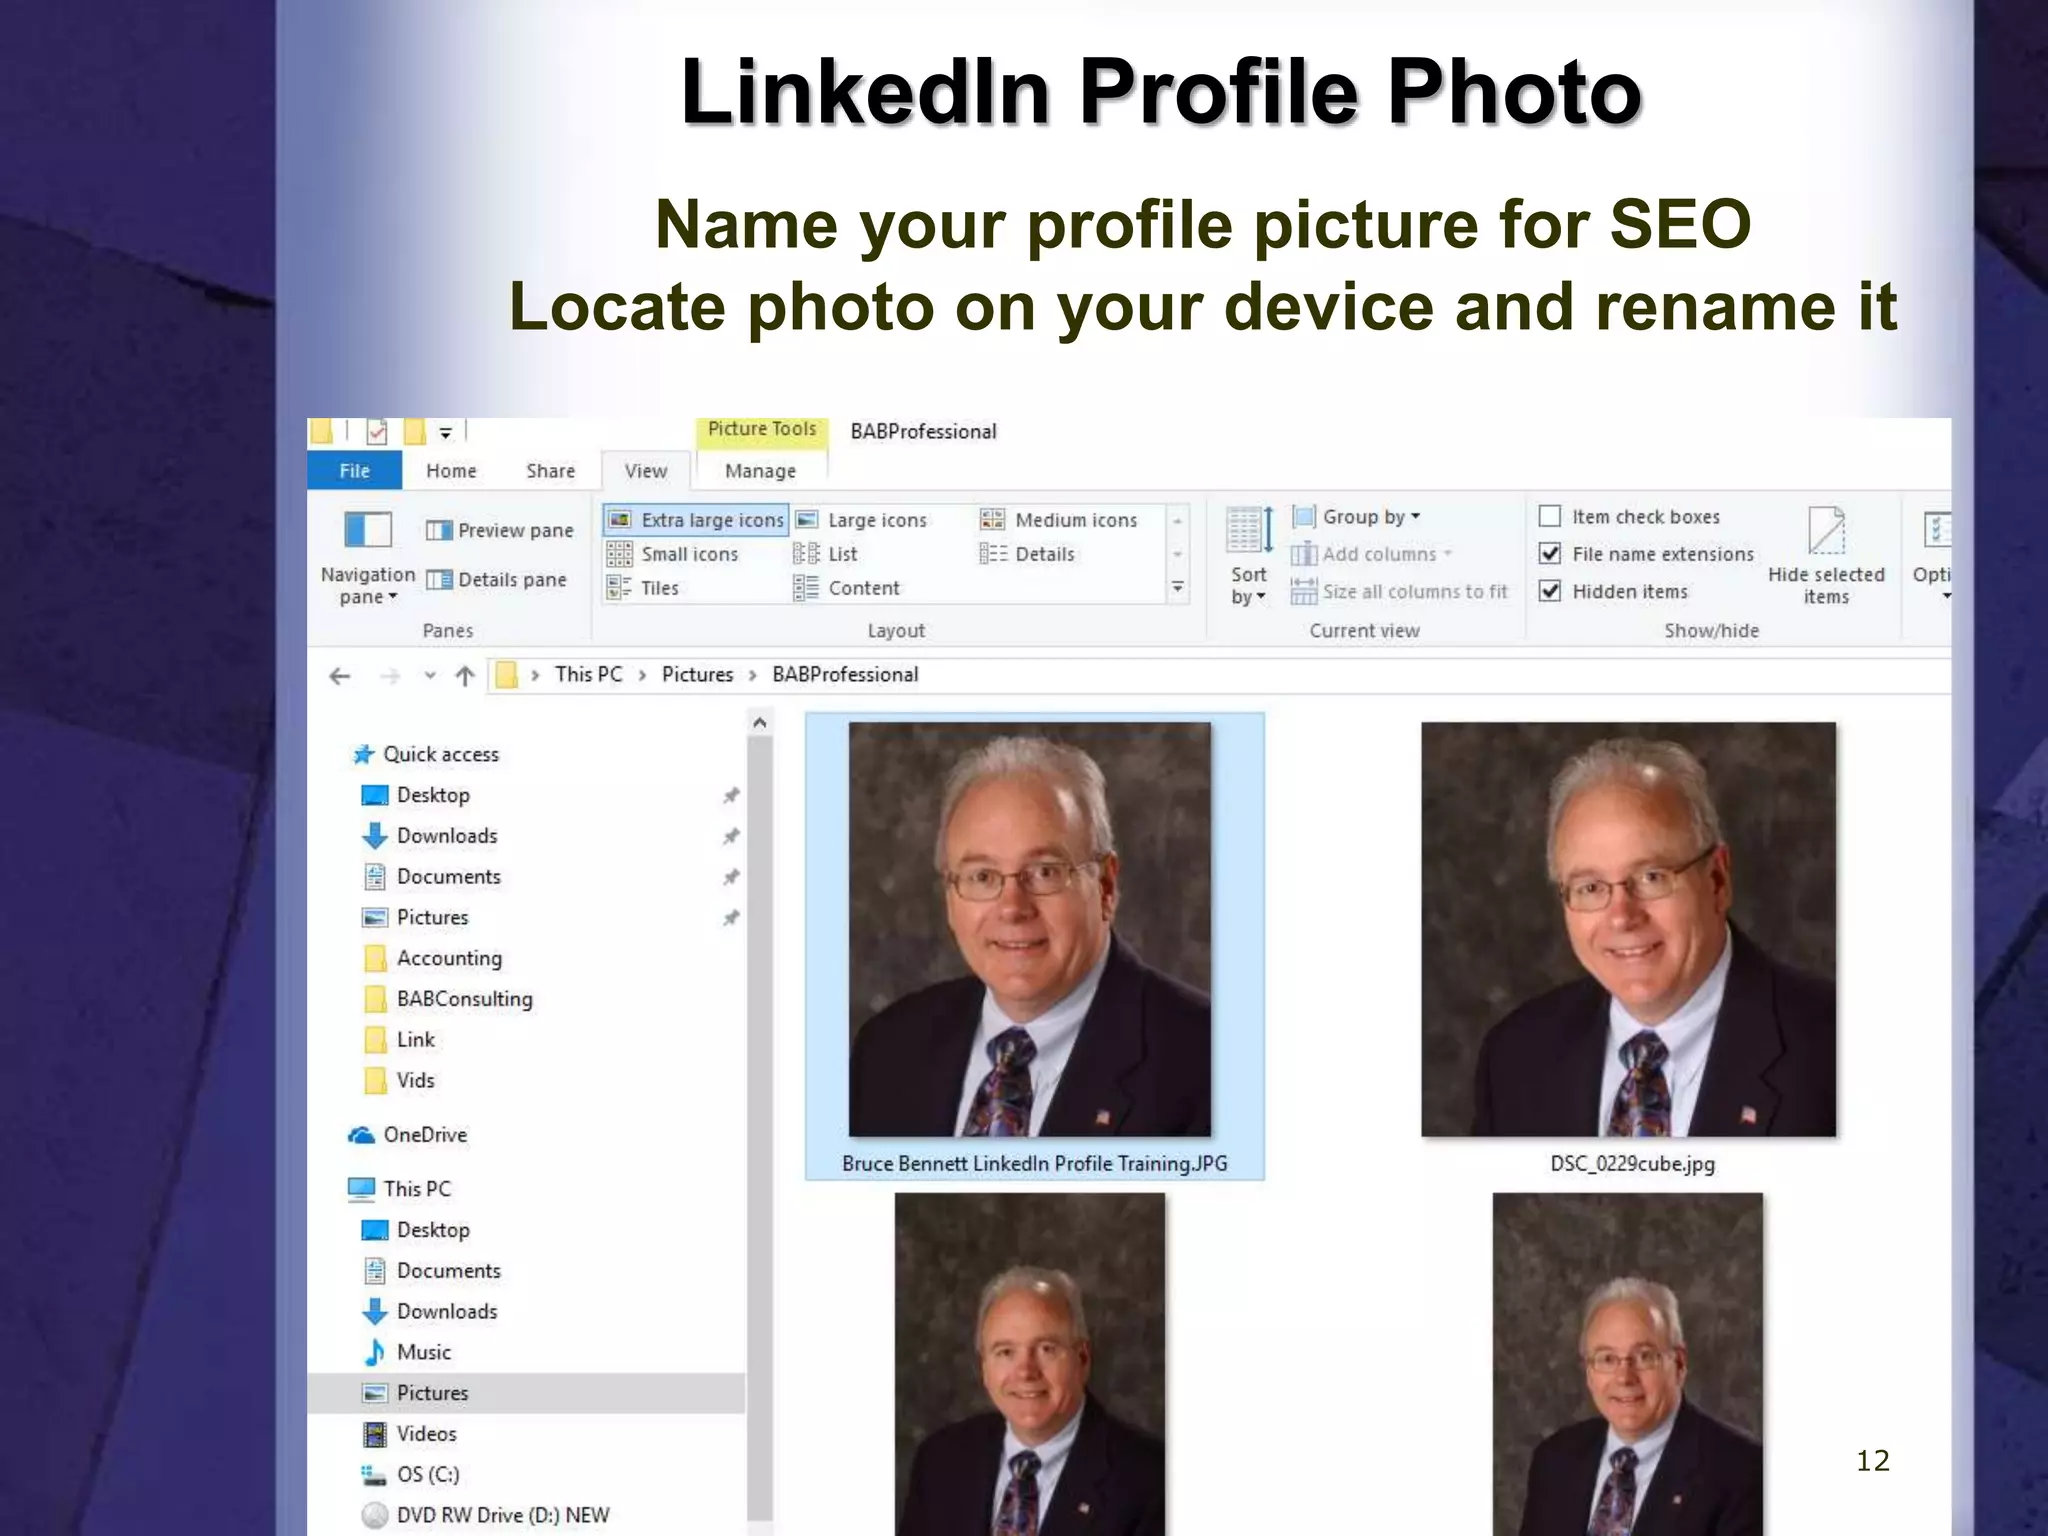Open Desktop under Quick access
This screenshot has width=2048, height=1536.
(x=433, y=795)
